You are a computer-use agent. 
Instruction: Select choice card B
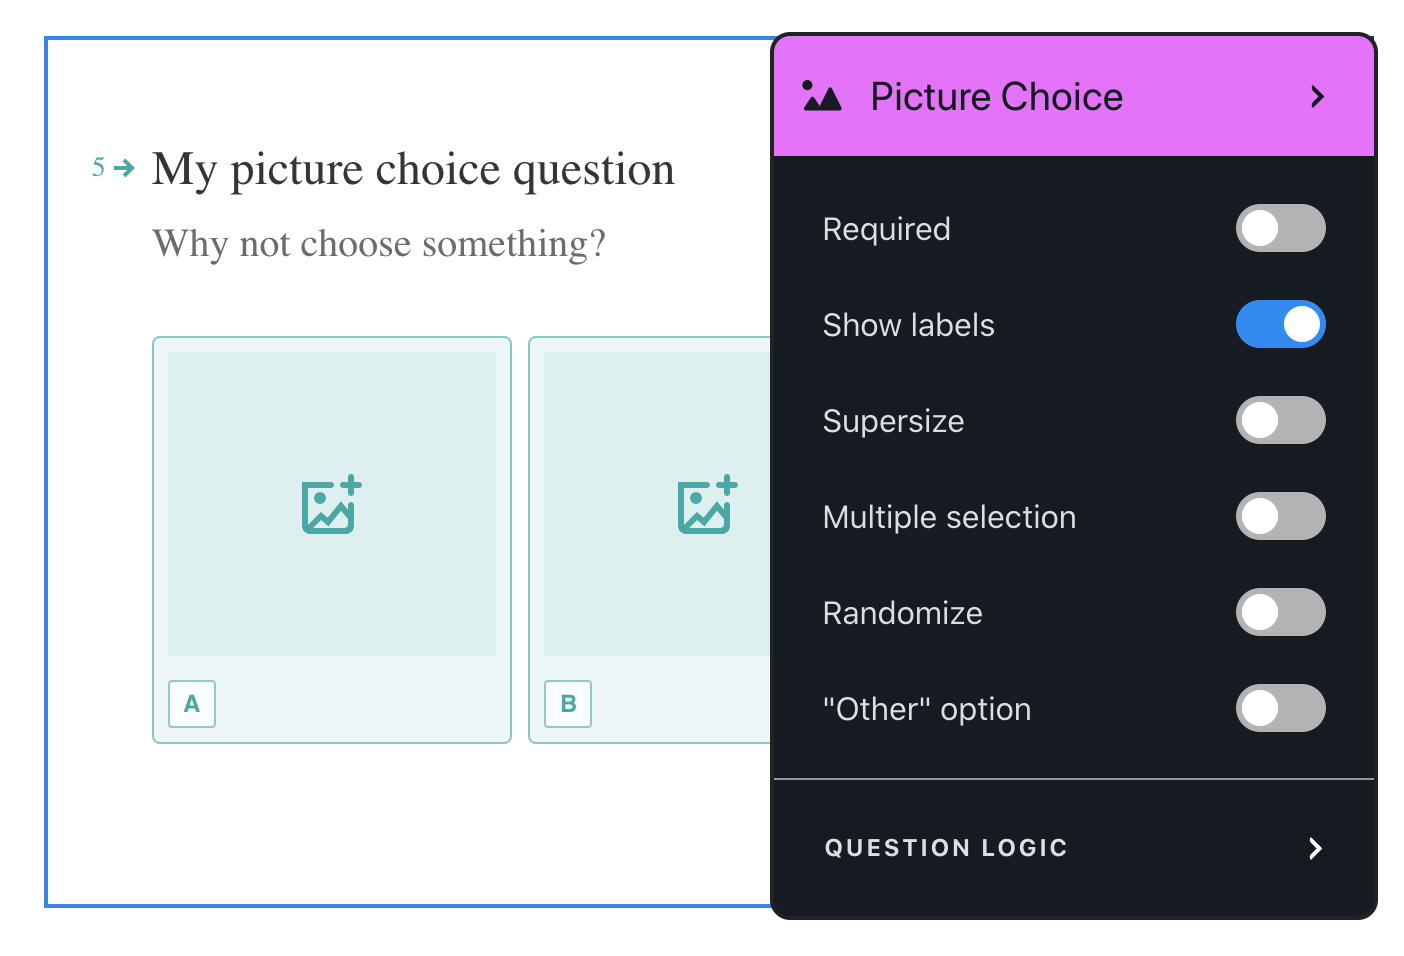coord(650,540)
